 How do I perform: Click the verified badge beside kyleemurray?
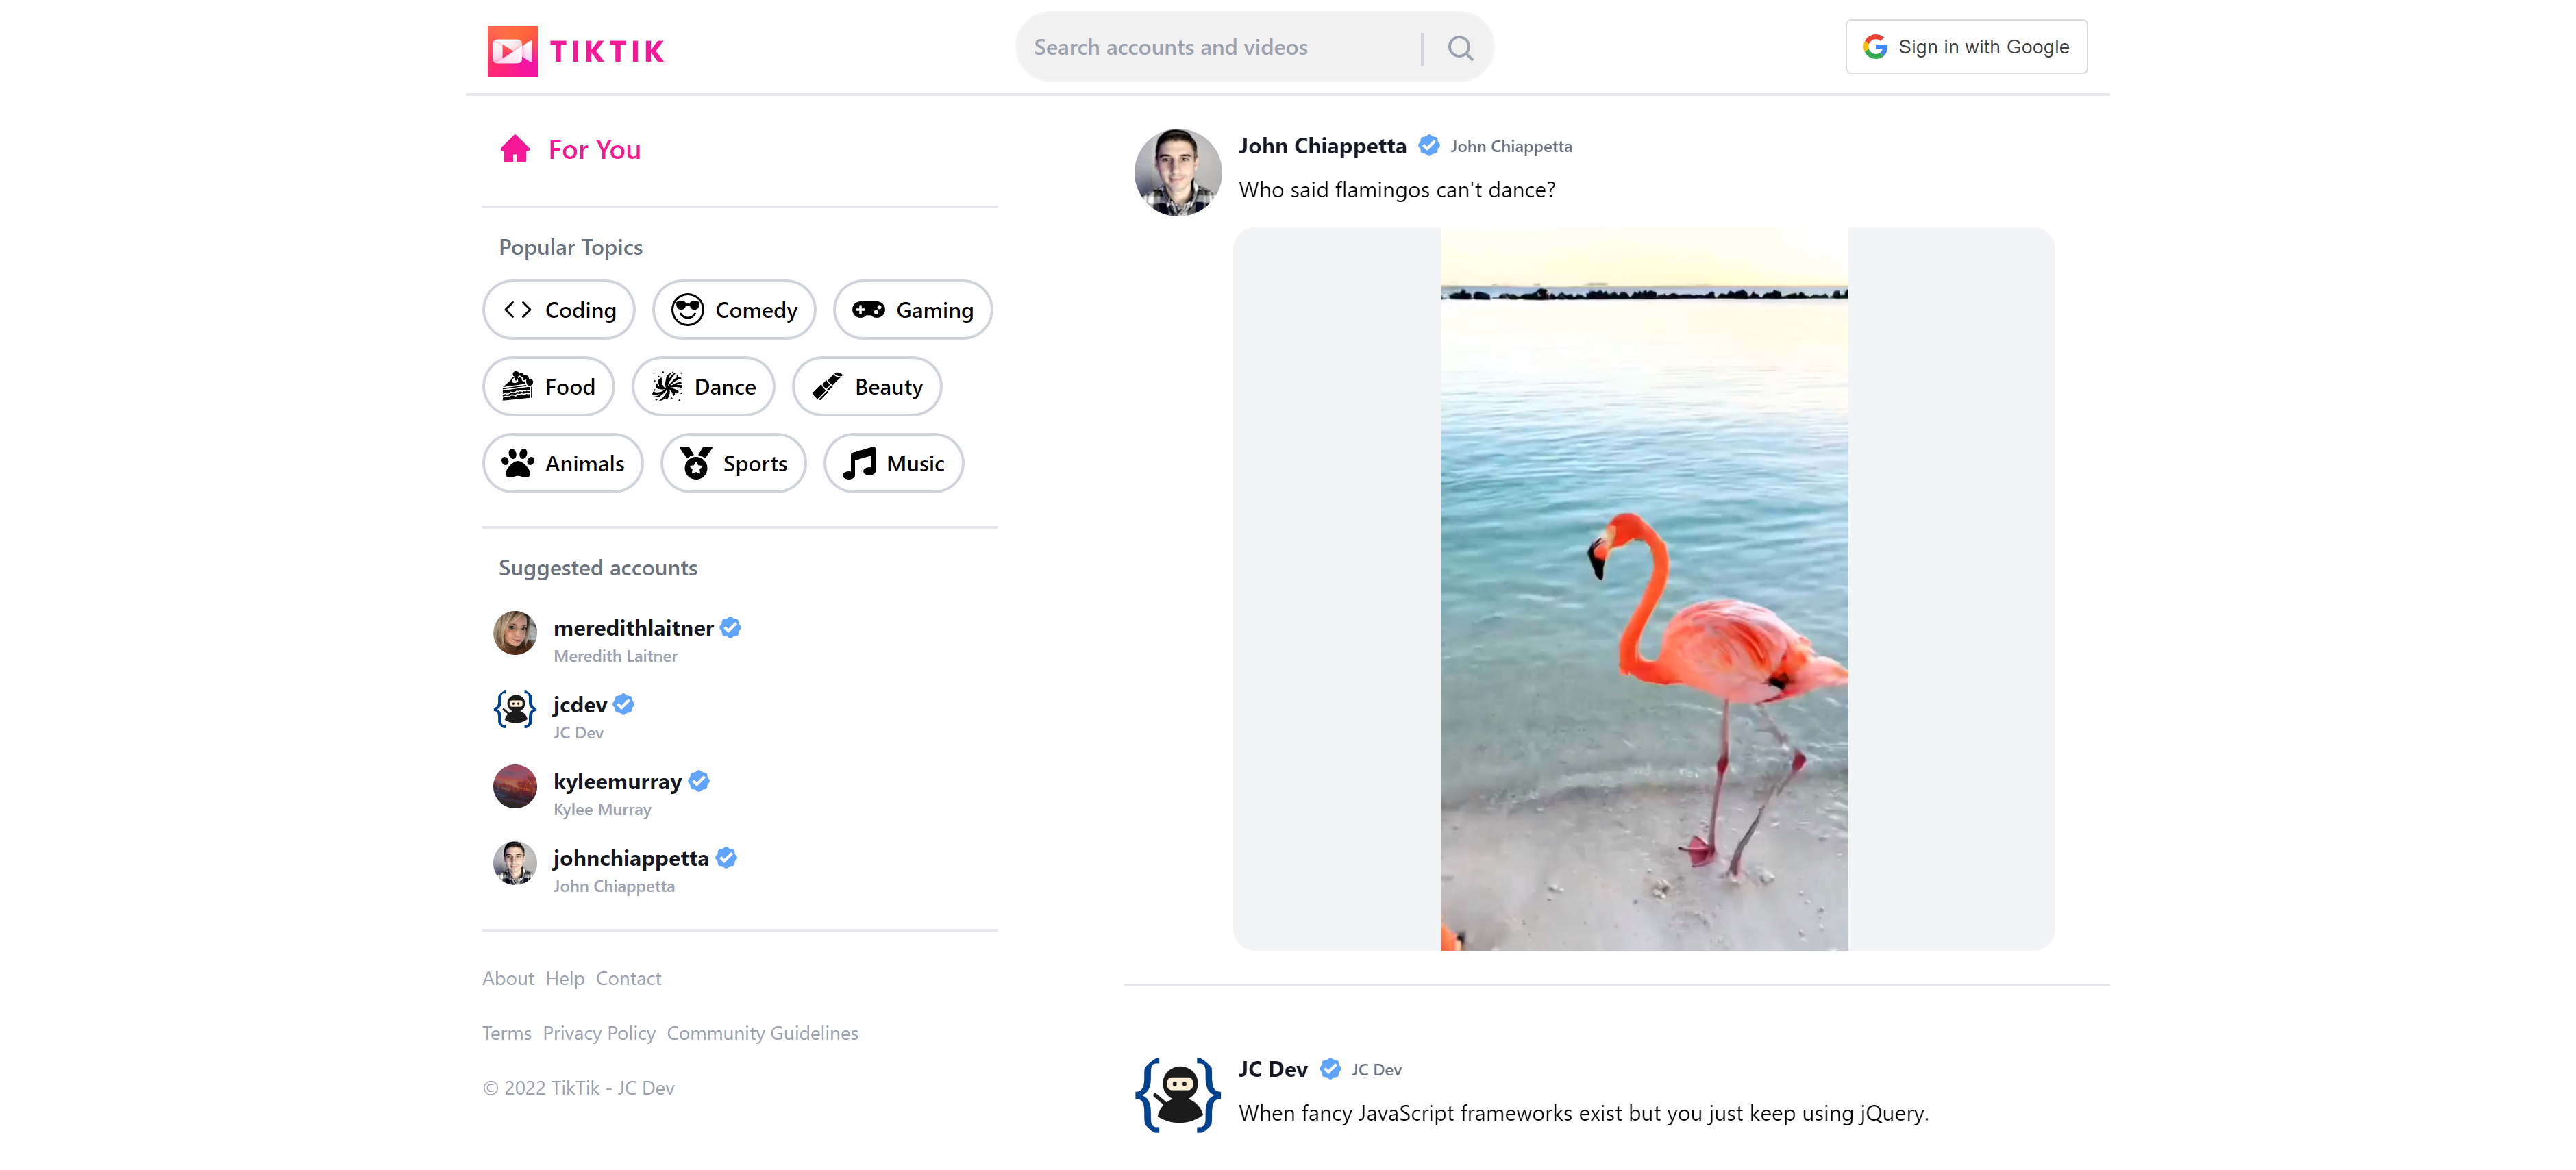699,782
